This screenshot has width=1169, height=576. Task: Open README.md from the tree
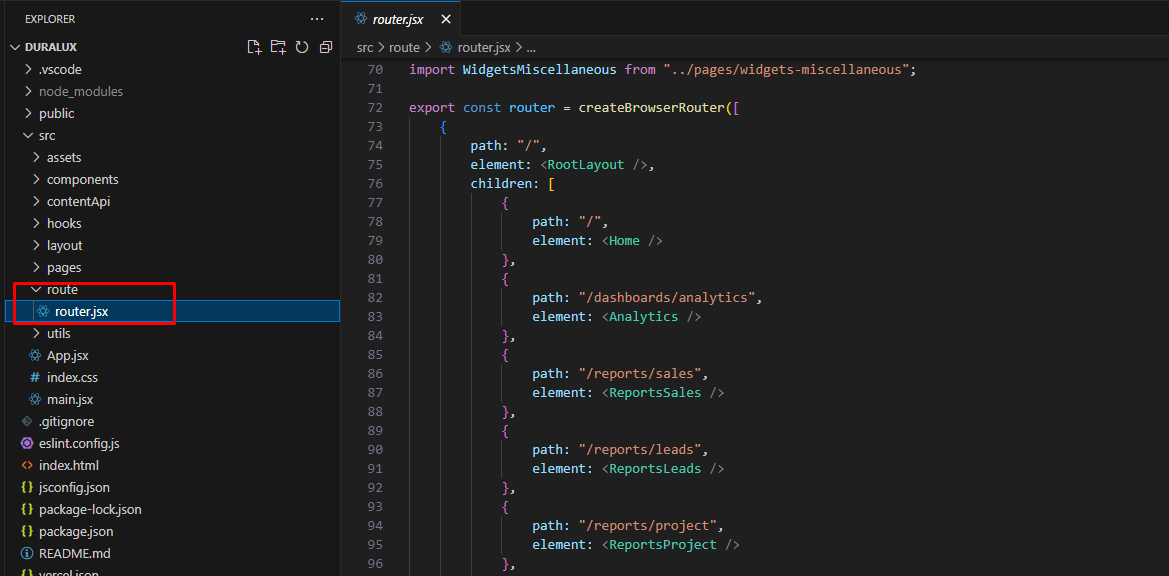point(75,554)
